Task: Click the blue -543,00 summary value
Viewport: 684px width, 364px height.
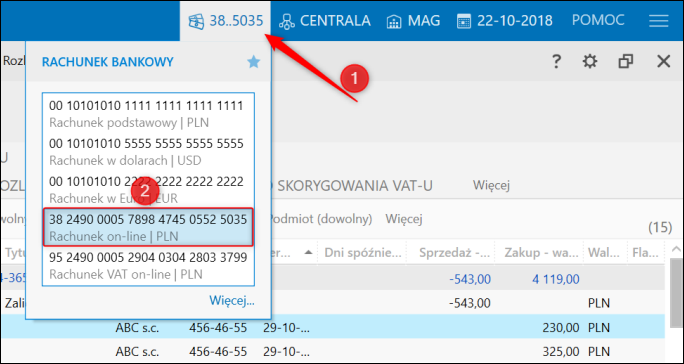Action: [x=469, y=278]
